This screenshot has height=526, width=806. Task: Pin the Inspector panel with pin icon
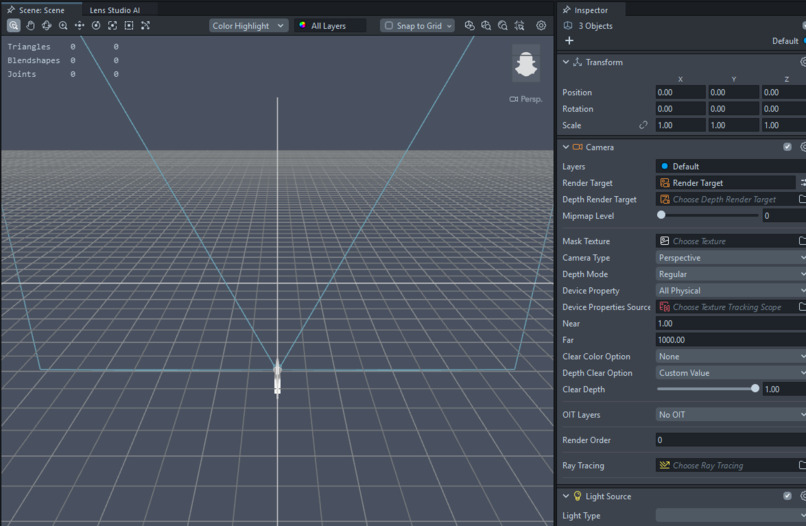tap(566, 10)
